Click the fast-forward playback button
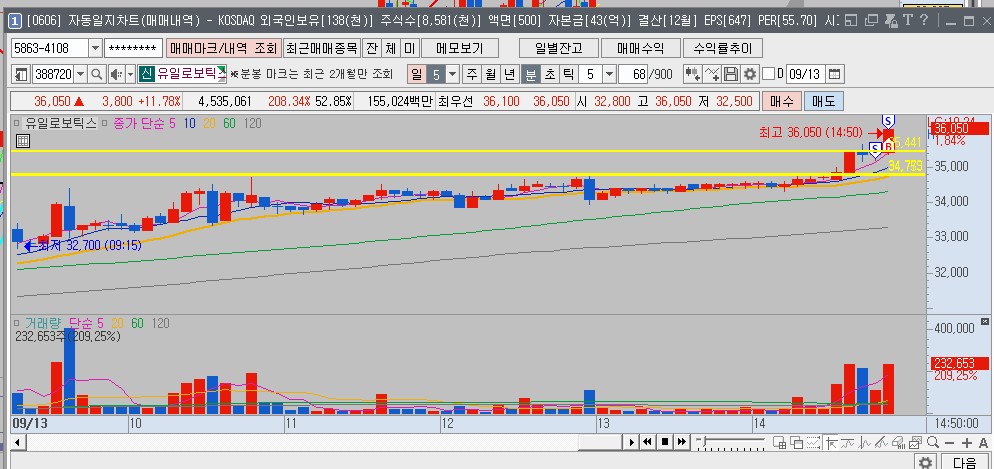This screenshot has width=994, height=469. (681, 442)
